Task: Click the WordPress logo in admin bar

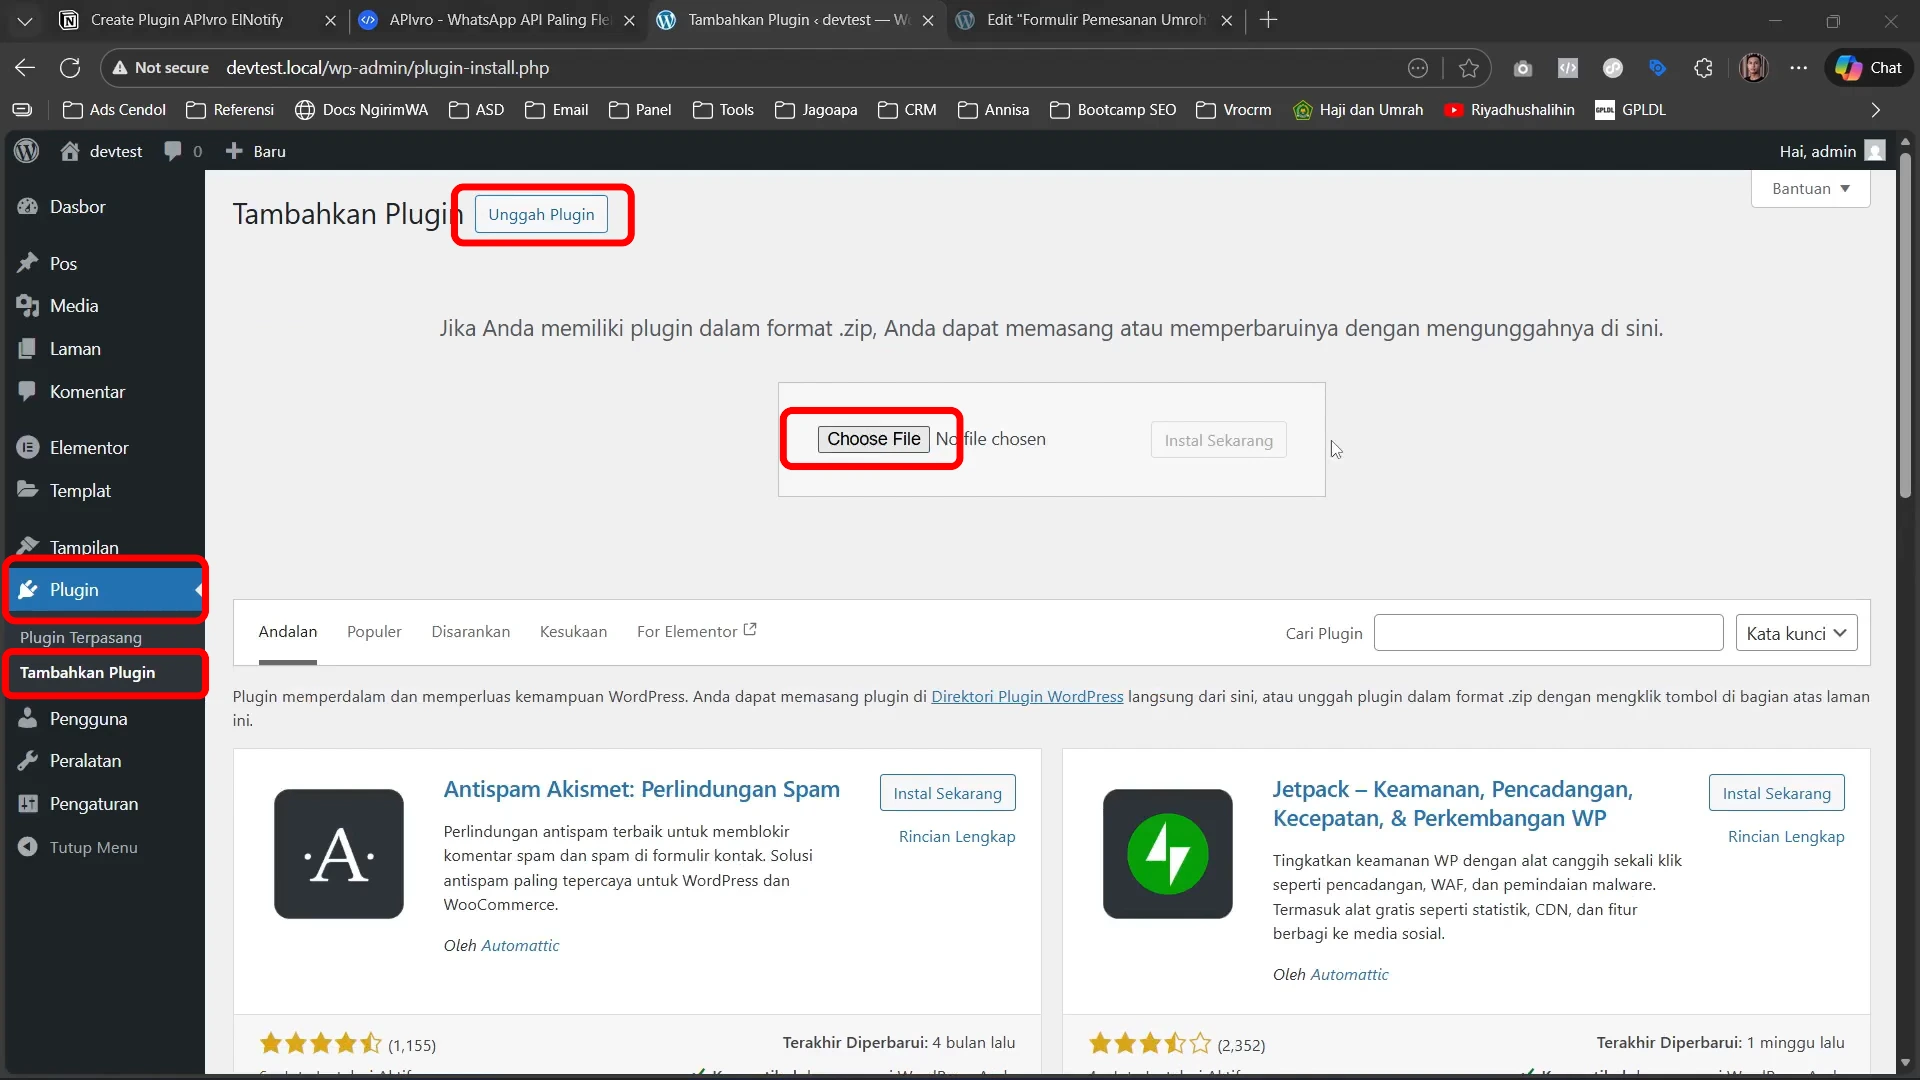Action: pos(27,151)
